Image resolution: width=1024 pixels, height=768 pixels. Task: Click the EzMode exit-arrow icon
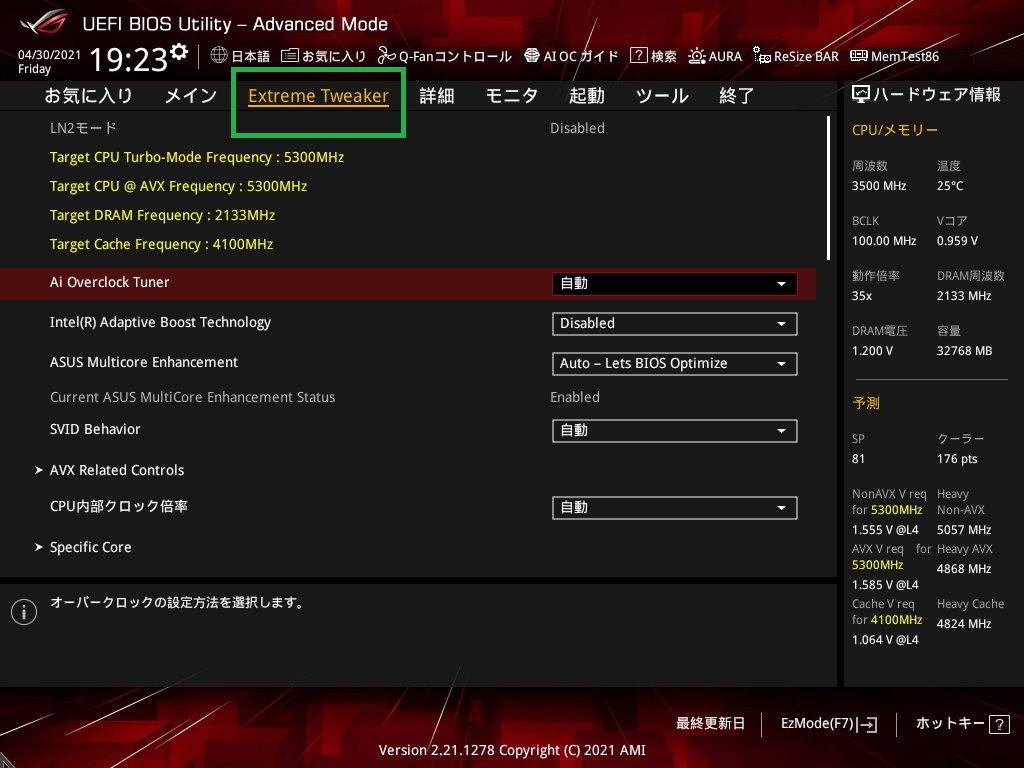coord(868,724)
